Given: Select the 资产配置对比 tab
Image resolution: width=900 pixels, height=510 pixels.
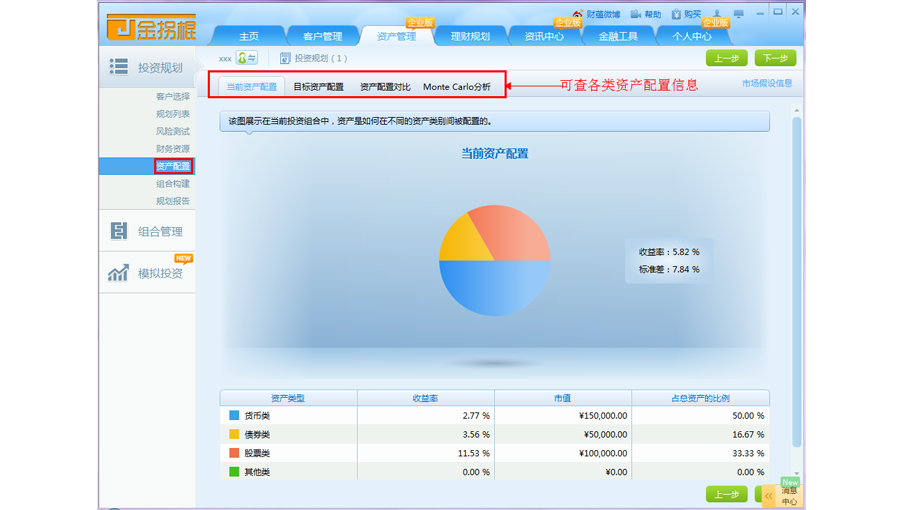Looking at the screenshot, I should pyautogui.click(x=385, y=87).
